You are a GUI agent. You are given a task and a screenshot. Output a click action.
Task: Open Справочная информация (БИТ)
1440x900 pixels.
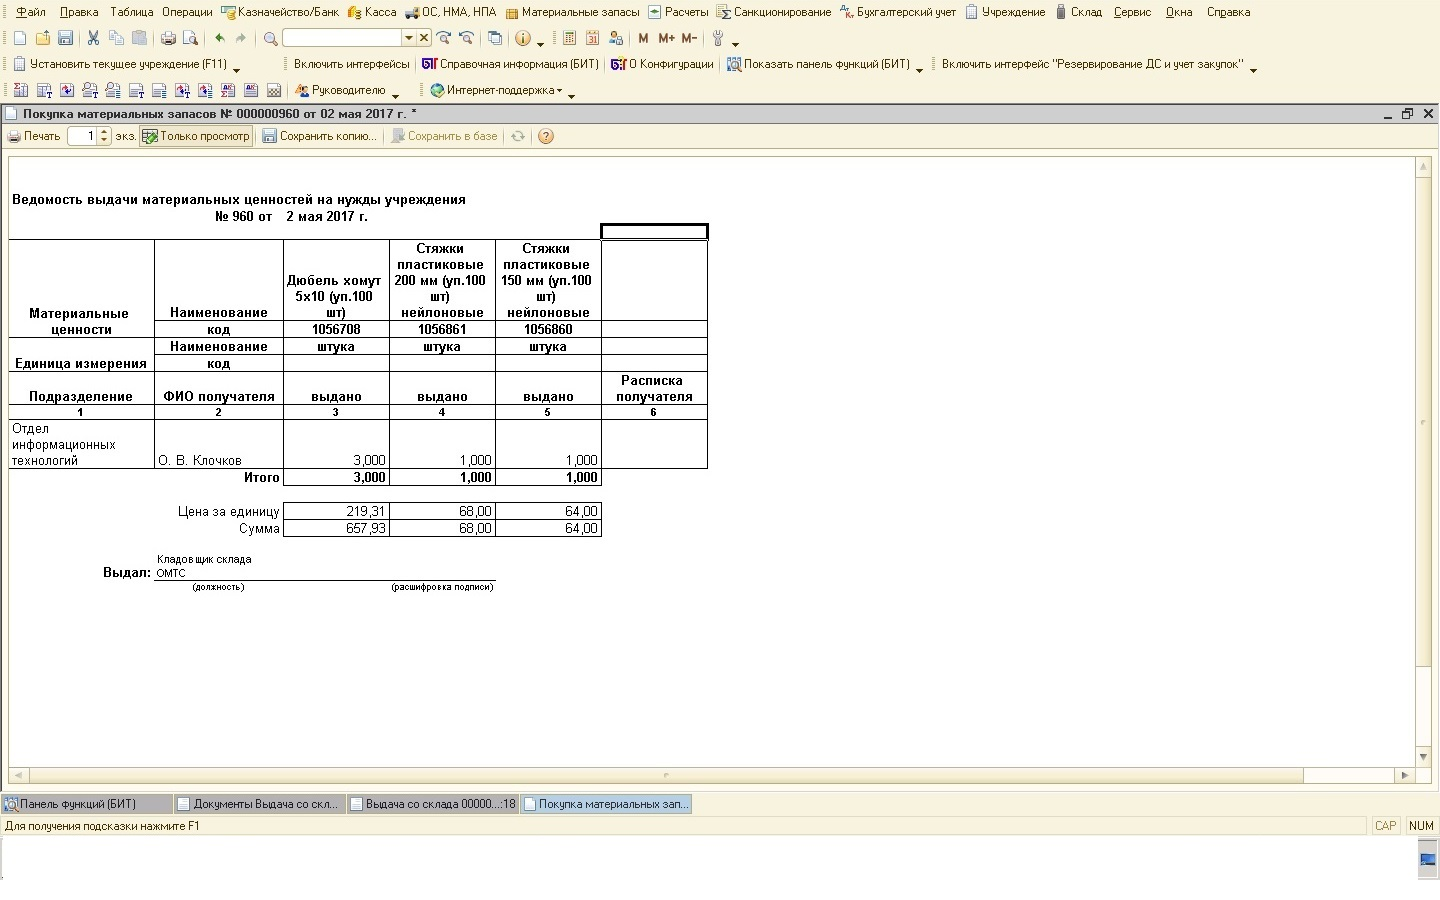(510, 64)
